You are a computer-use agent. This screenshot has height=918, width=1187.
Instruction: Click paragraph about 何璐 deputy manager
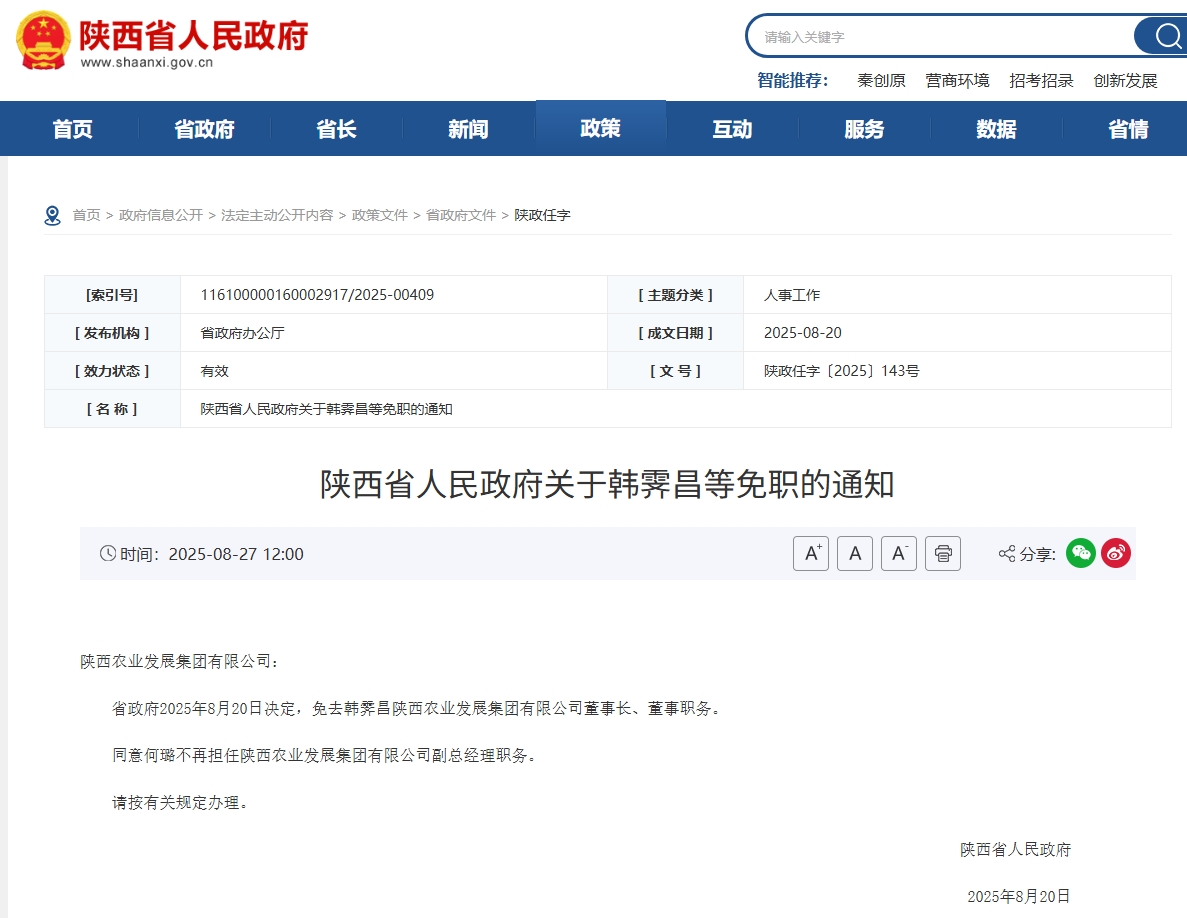pos(326,755)
